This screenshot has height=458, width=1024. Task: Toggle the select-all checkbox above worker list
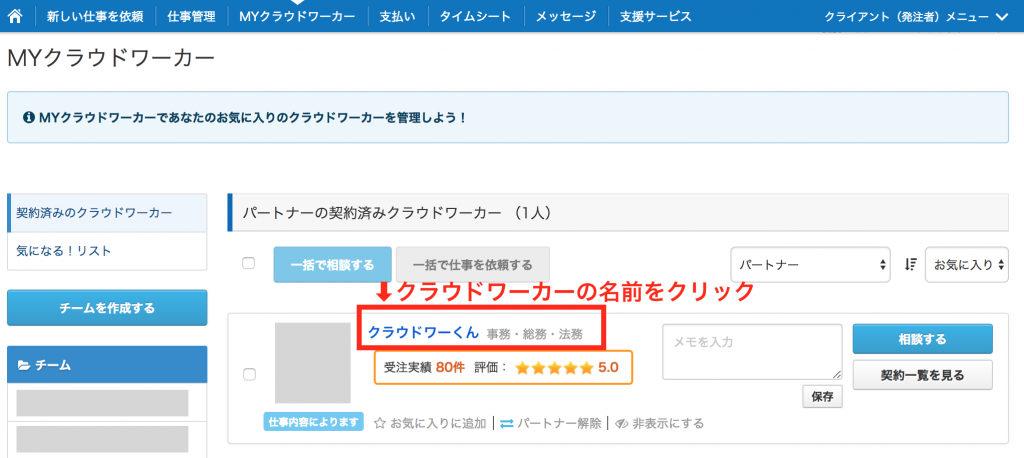tap(249, 264)
